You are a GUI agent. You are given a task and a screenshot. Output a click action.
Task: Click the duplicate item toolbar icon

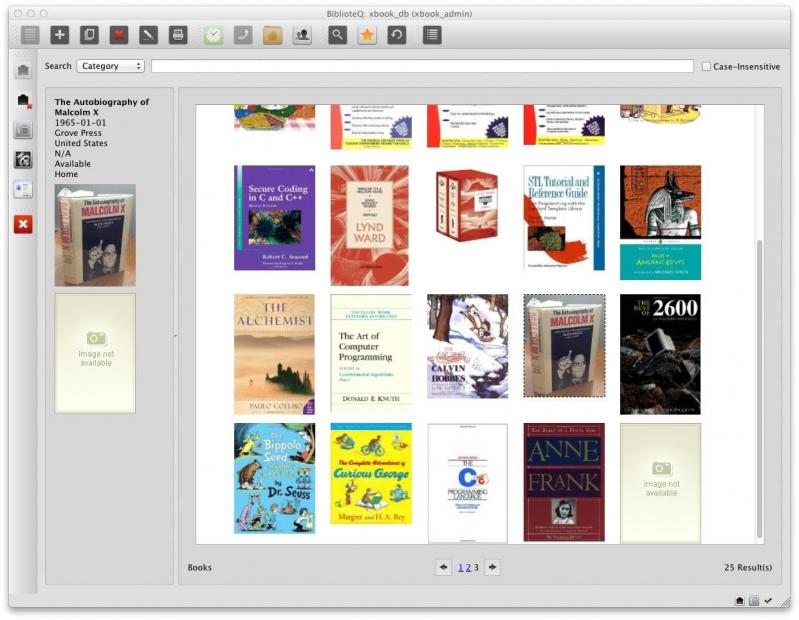click(x=89, y=35)
